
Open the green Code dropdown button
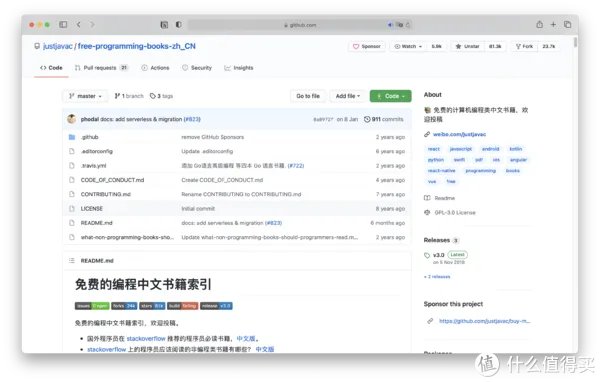click(391, 96)
